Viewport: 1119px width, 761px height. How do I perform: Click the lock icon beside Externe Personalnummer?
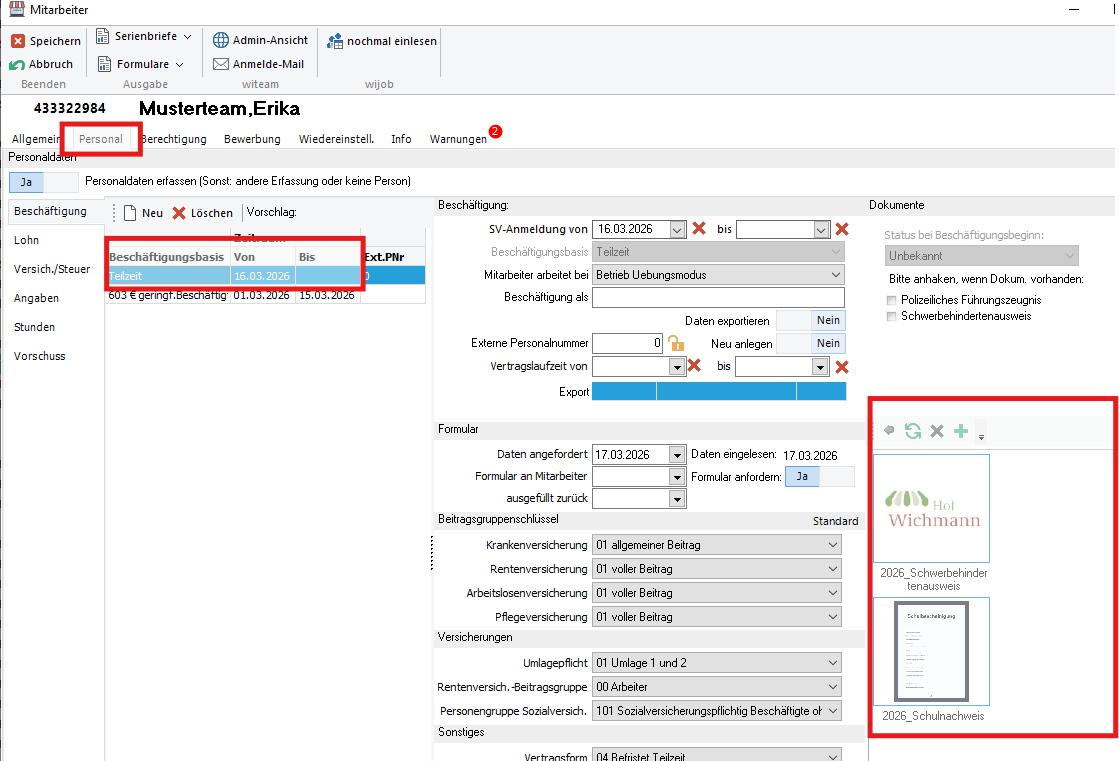pos(676,343)
